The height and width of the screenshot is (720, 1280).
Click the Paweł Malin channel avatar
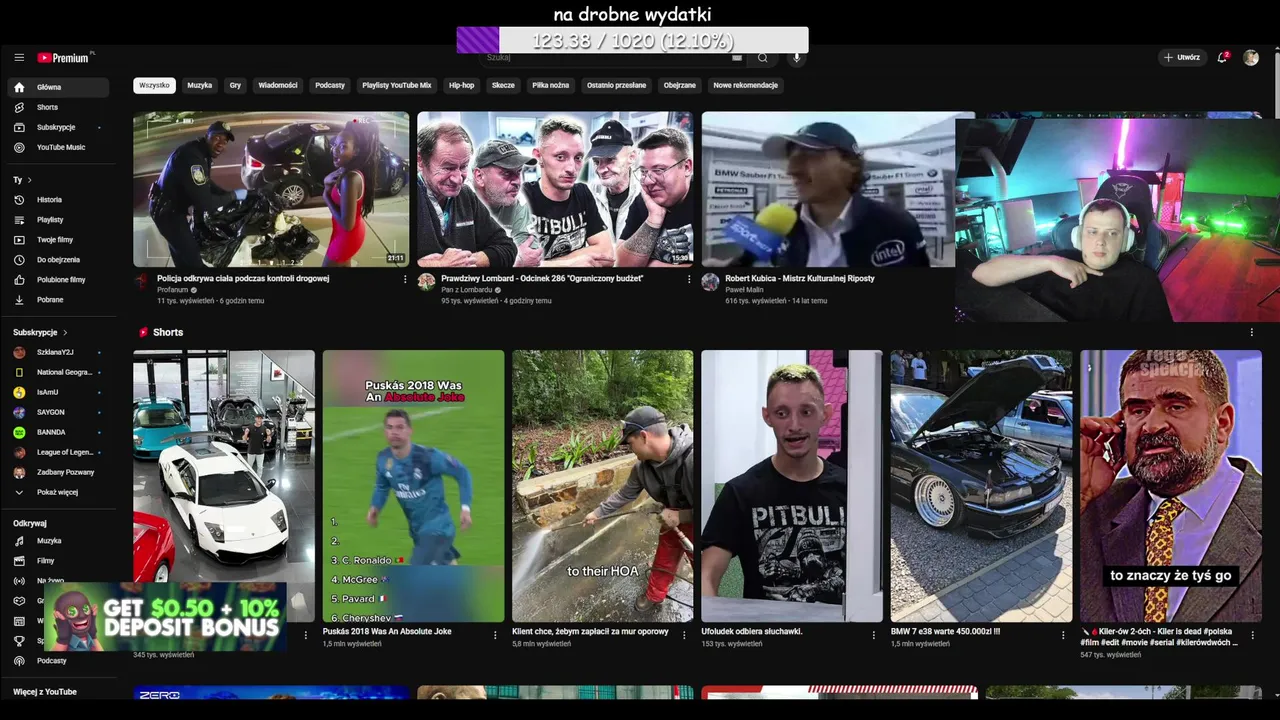710,282
